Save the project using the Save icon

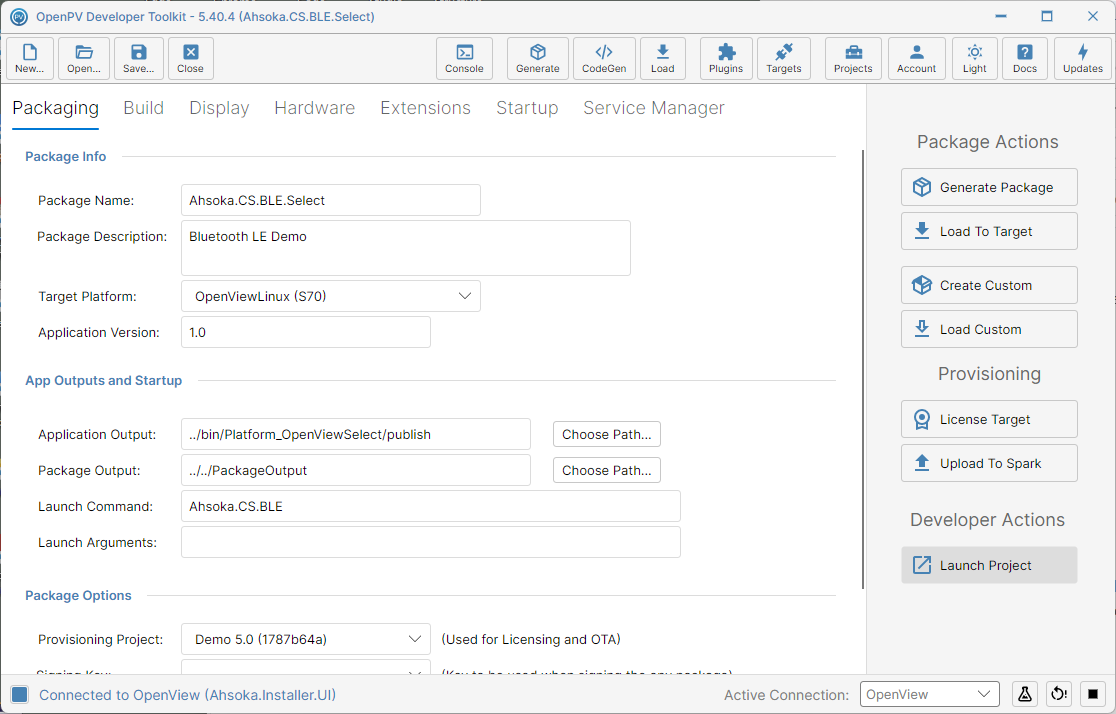coord(139,58)
